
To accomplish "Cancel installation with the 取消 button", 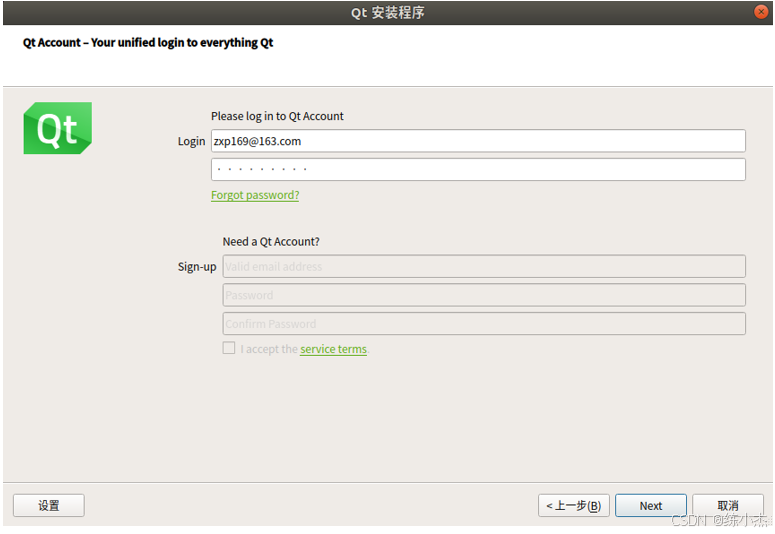I will click(728, 505).
